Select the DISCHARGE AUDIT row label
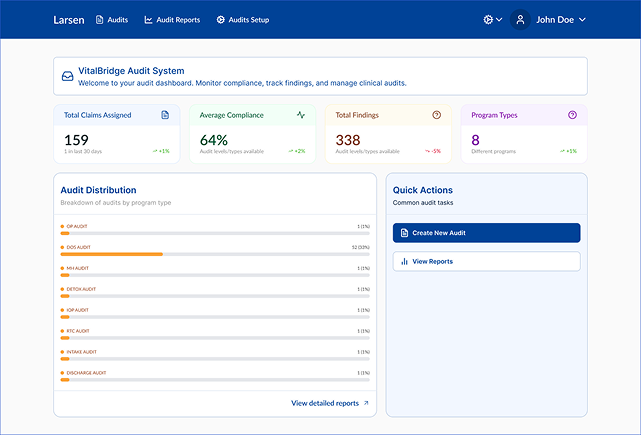 click(86, 373)
